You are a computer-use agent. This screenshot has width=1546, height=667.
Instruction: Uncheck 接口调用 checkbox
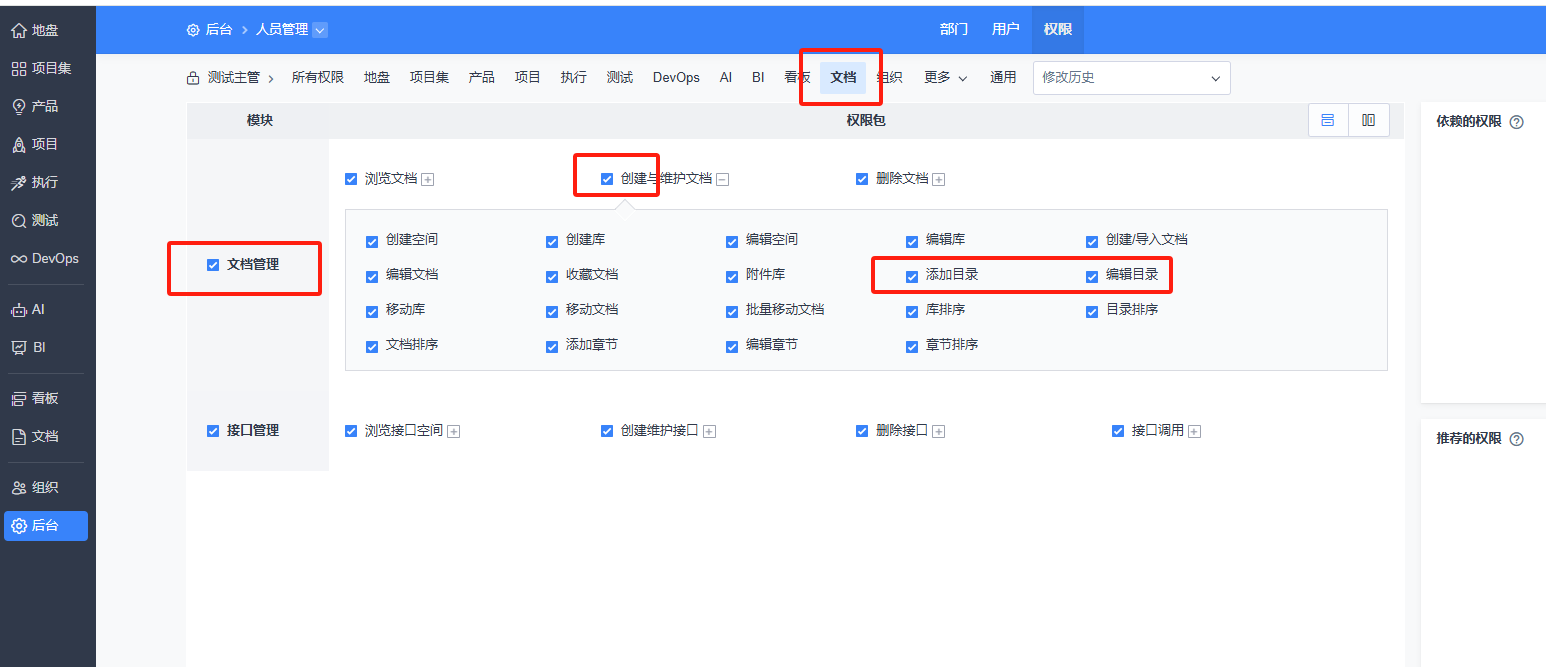point(1118,431)
